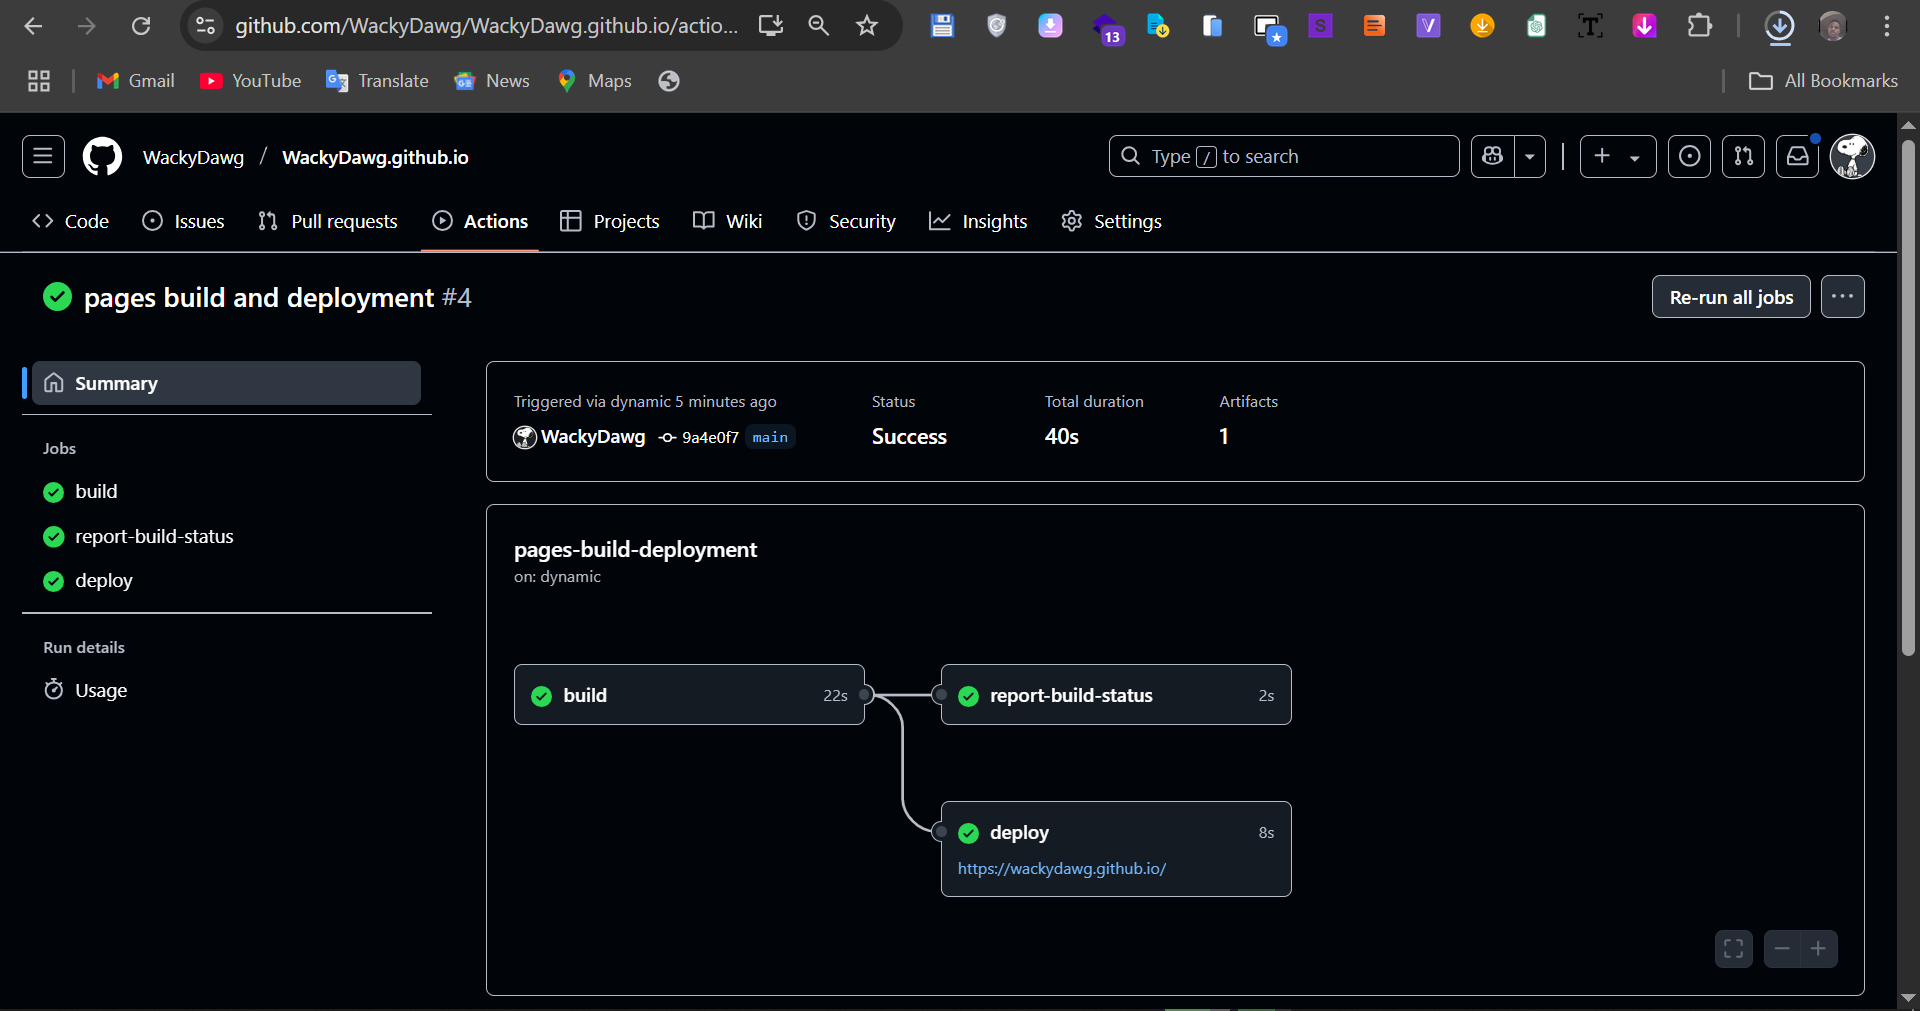Open Gmail bookmark

point(135,81)
